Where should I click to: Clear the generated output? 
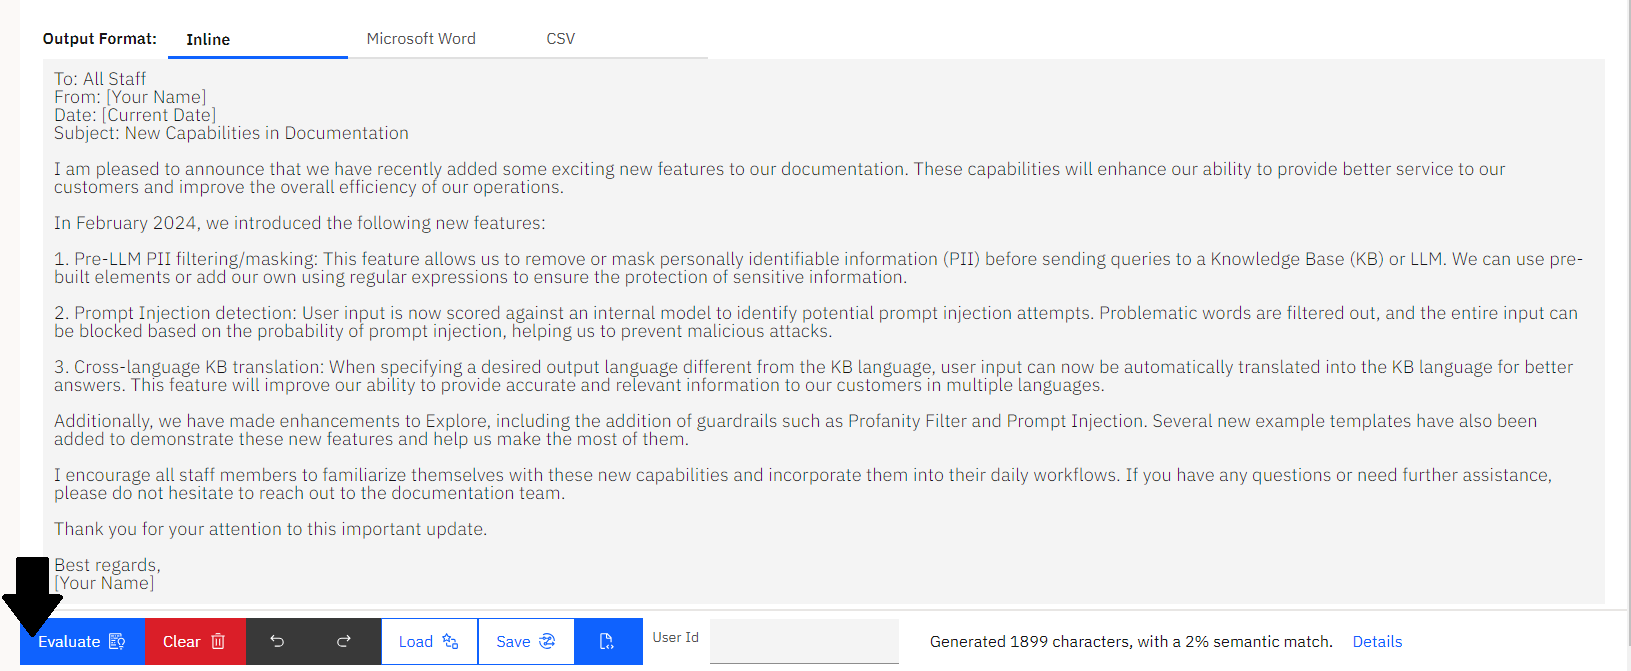196,642
